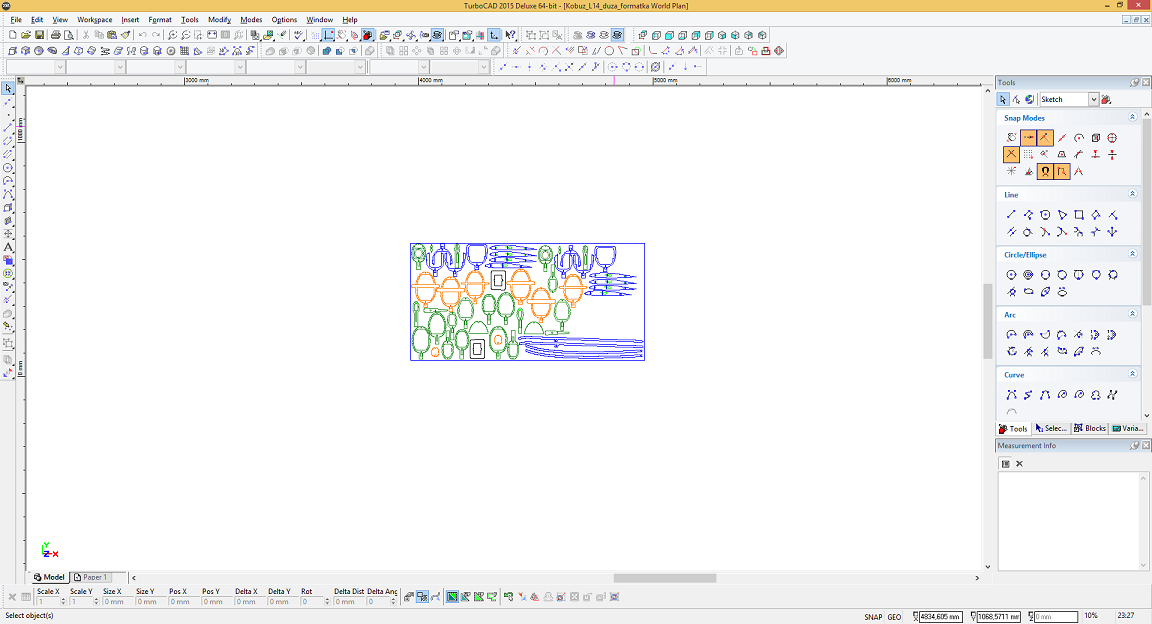Click the Print Preview icon
The width and height of the screenshot is (1152, 624).
69,35
